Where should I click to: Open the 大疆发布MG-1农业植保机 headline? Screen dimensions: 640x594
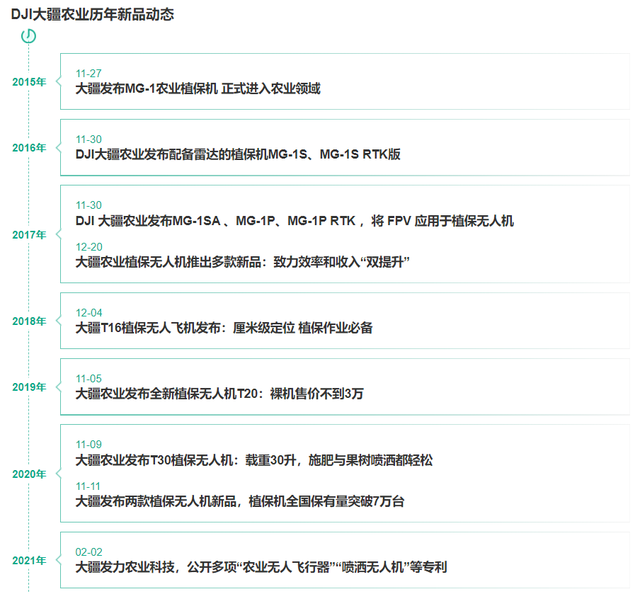point(198,89)
